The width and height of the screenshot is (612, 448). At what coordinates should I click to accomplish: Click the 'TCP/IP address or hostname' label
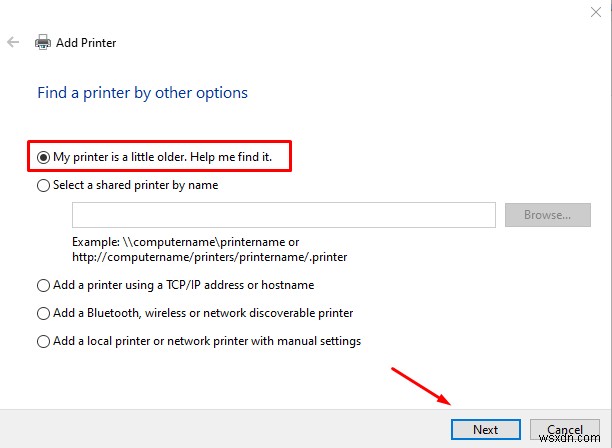coord(240,285)
